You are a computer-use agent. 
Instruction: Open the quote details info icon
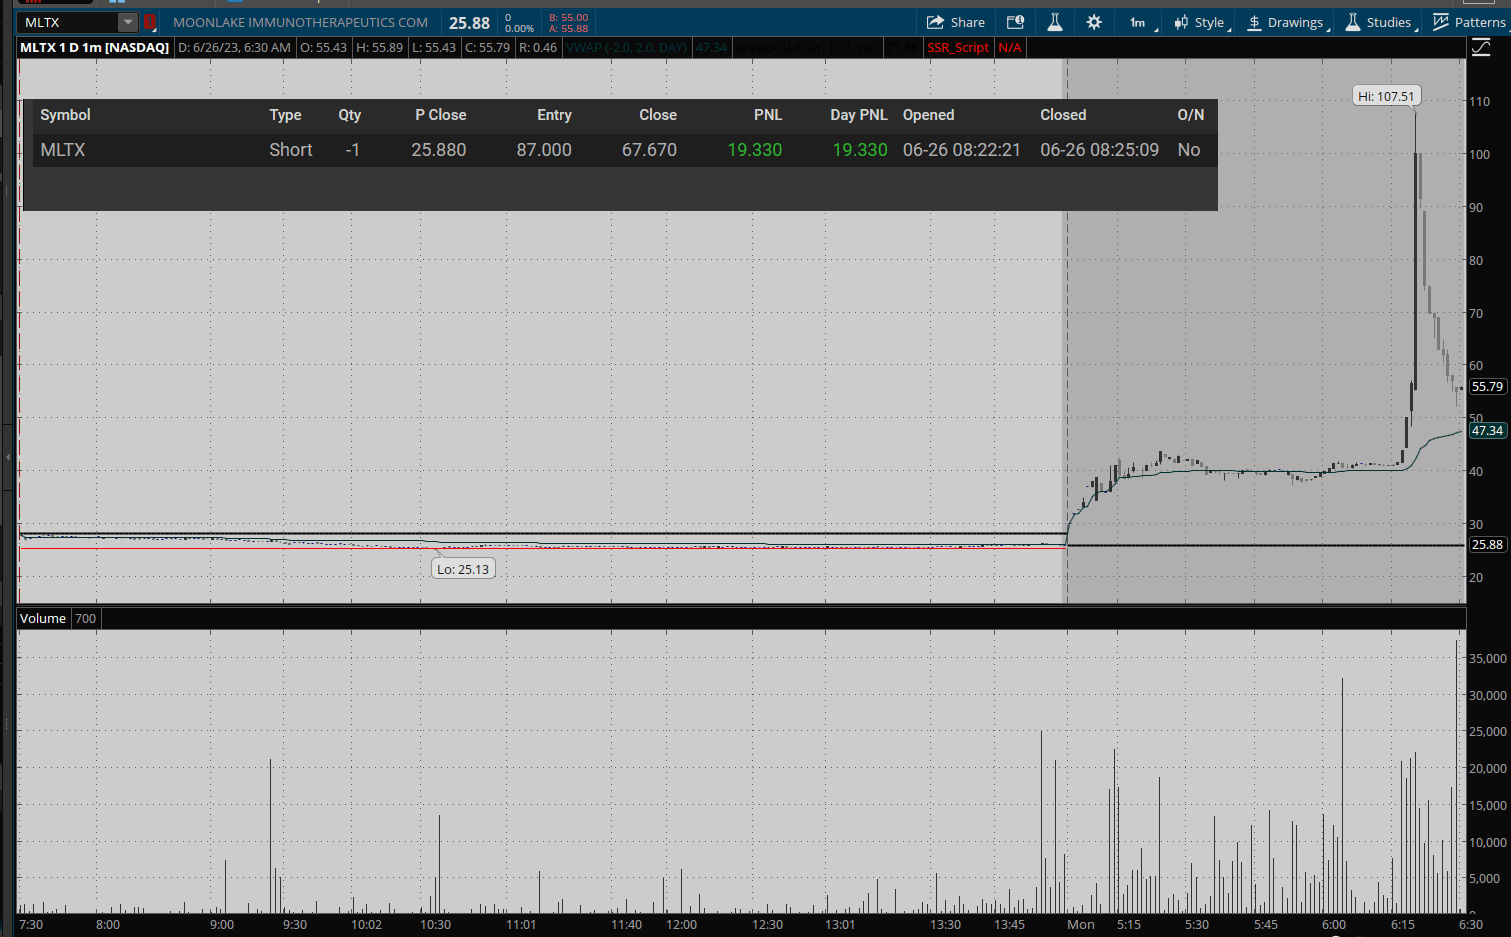click(1015, 22)
